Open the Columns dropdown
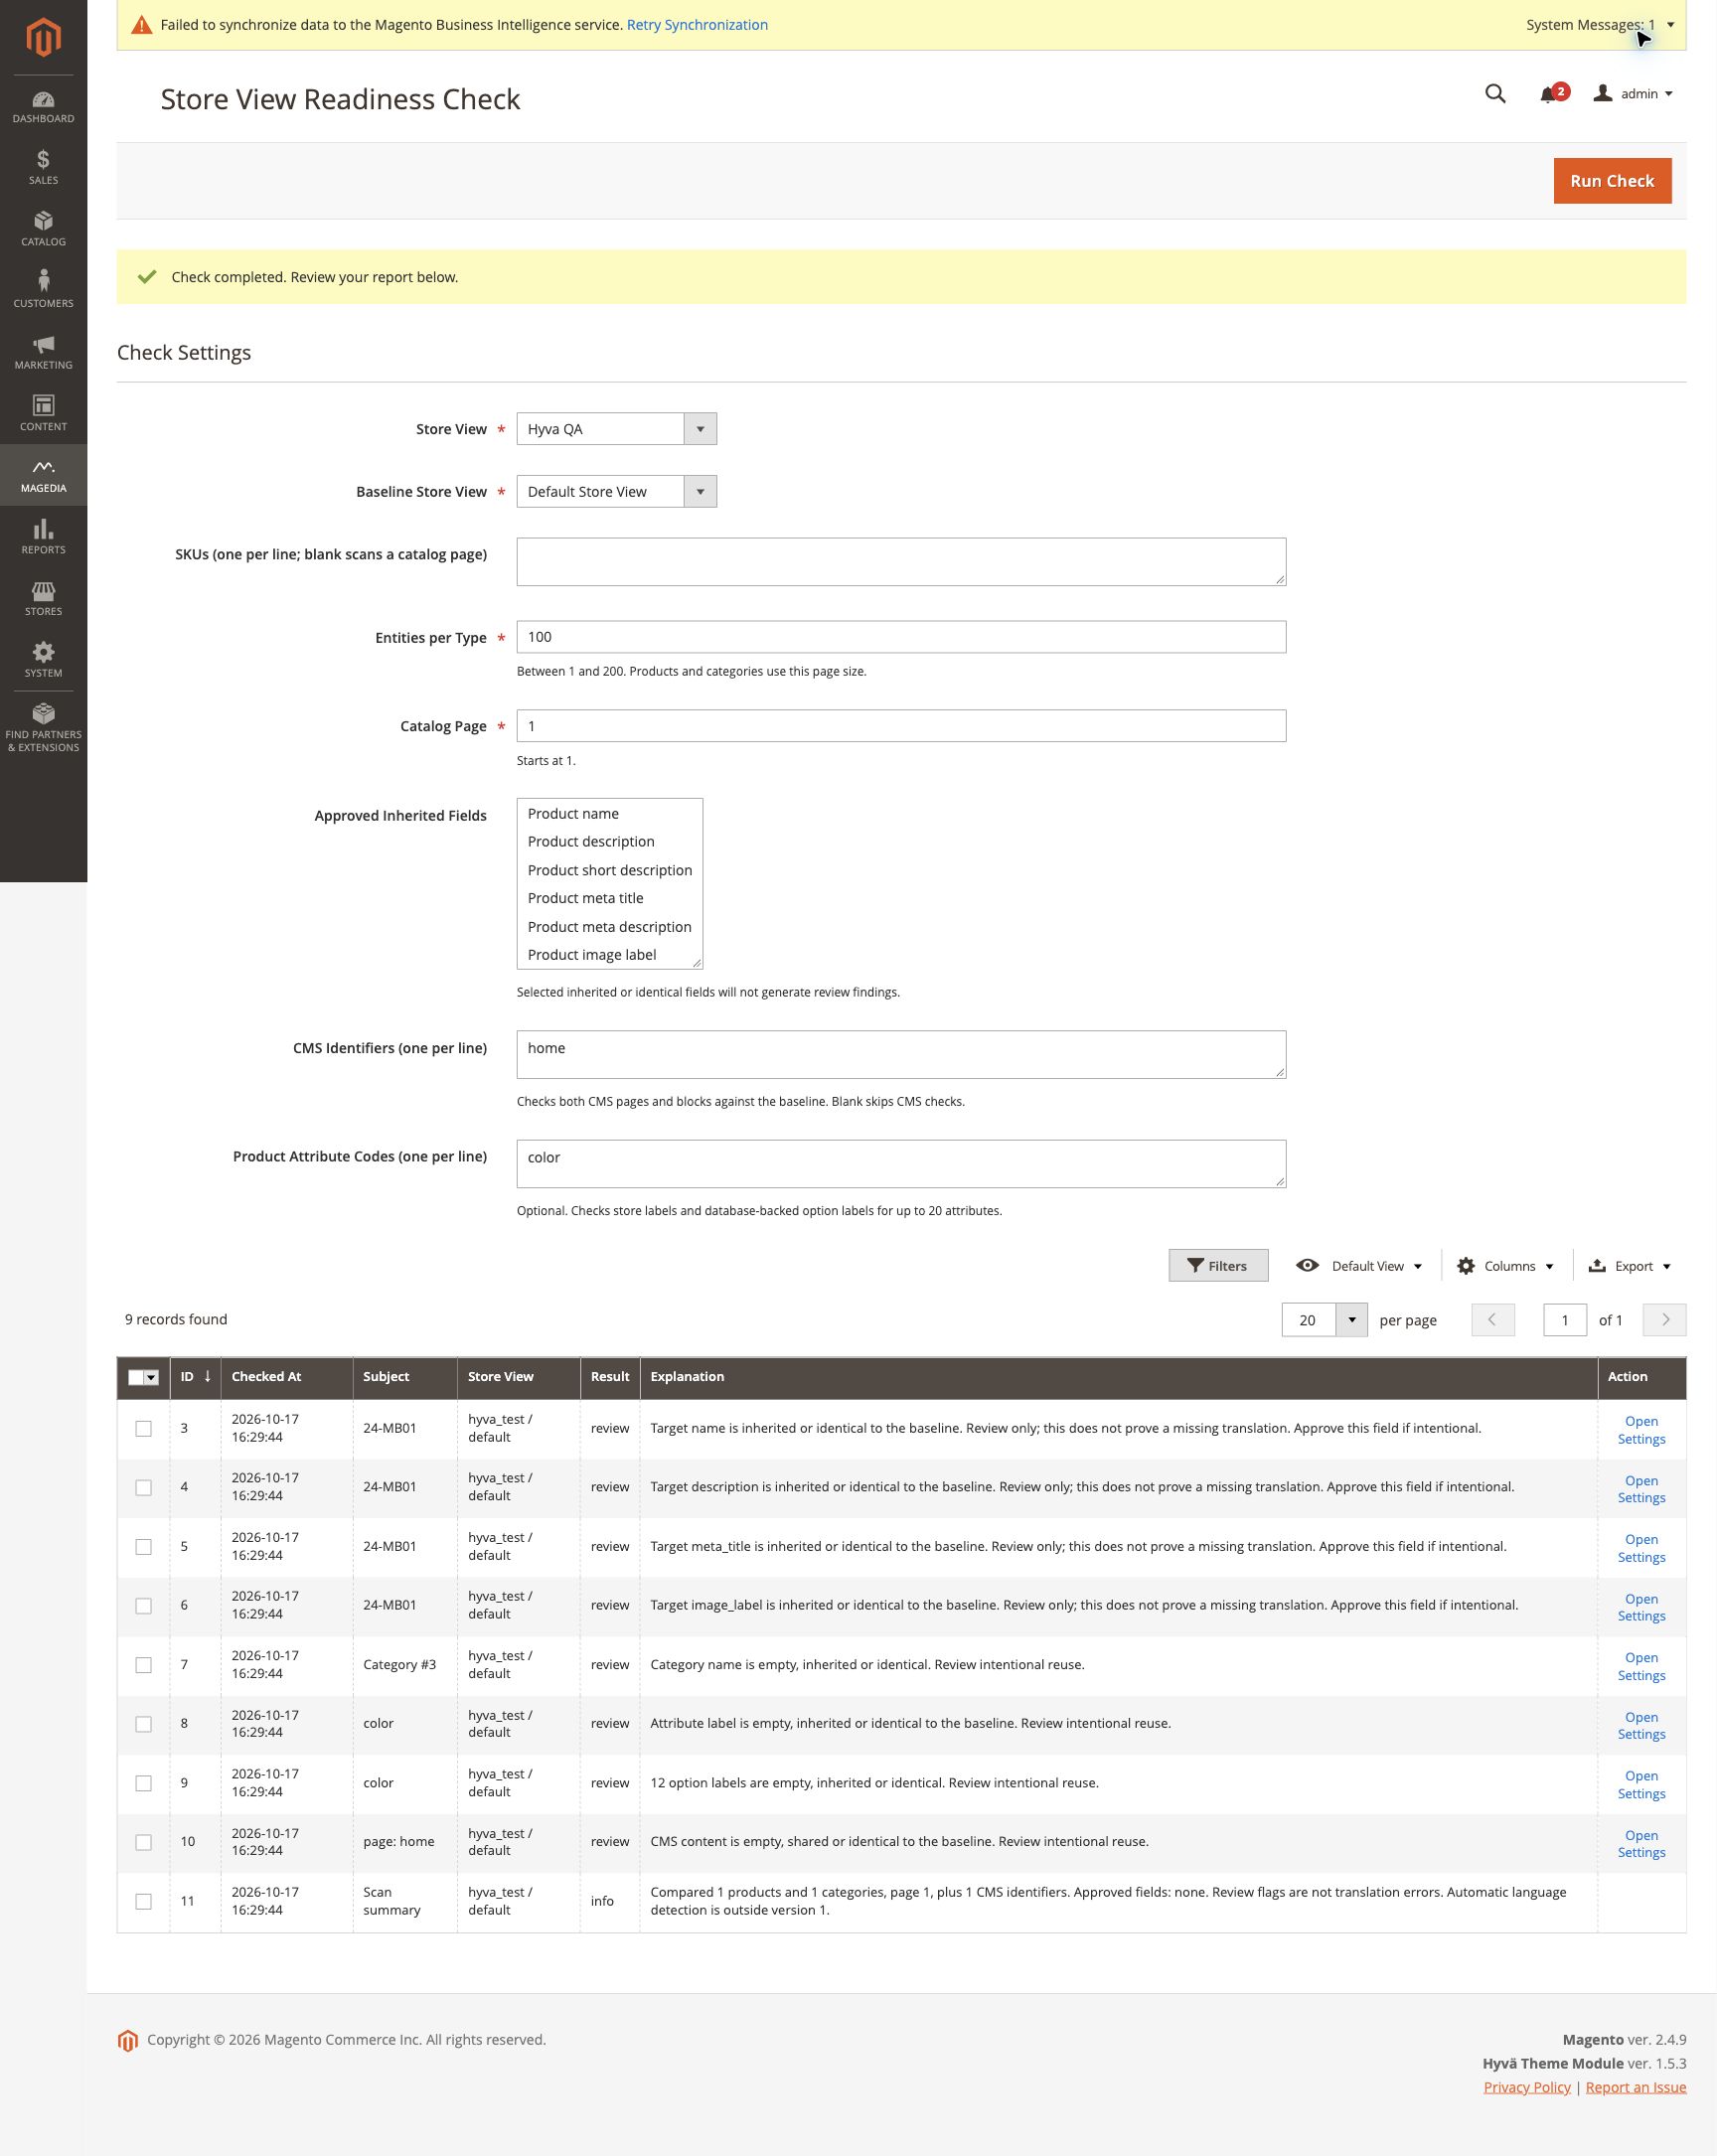Screen dimensions: 1717x2156 pos(1505,1266)
